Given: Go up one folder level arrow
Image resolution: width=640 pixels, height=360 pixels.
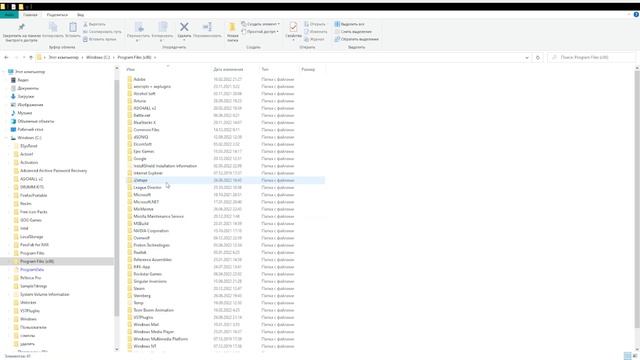Looking at the screenshot, I should pyautogui.click(x=31, y=58).
